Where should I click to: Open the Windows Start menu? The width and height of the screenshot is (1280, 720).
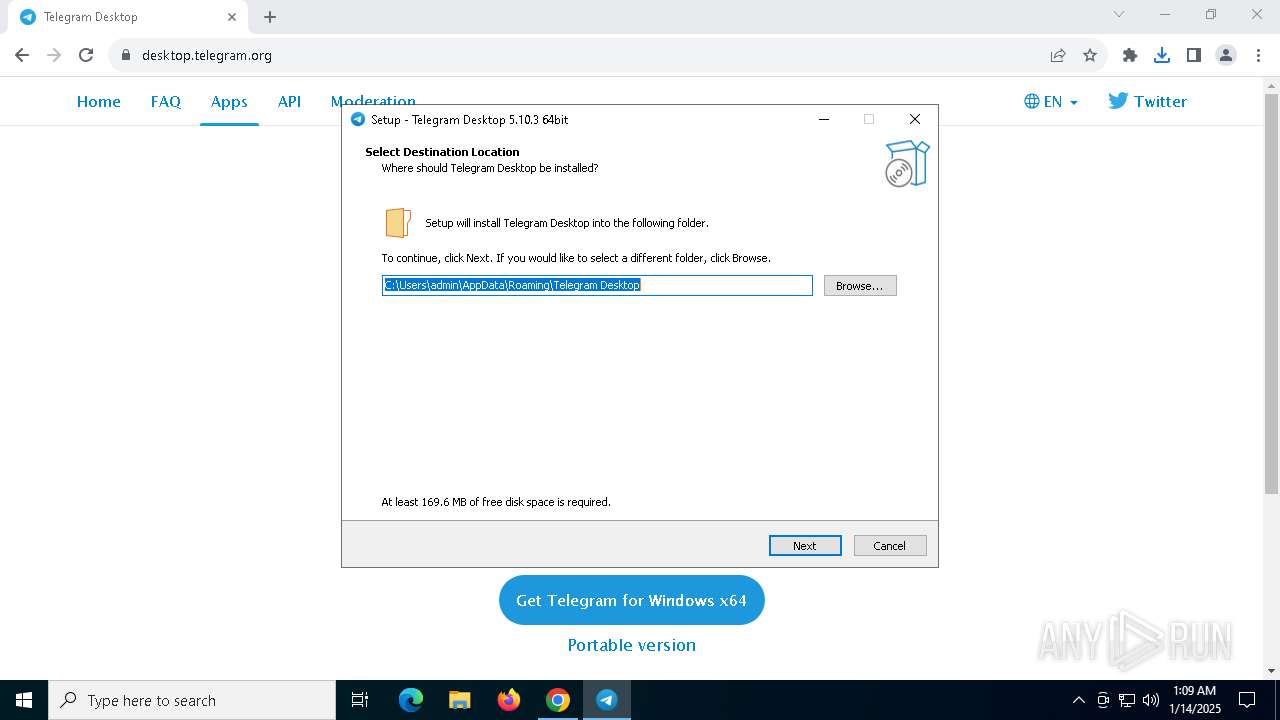[24, 700]
